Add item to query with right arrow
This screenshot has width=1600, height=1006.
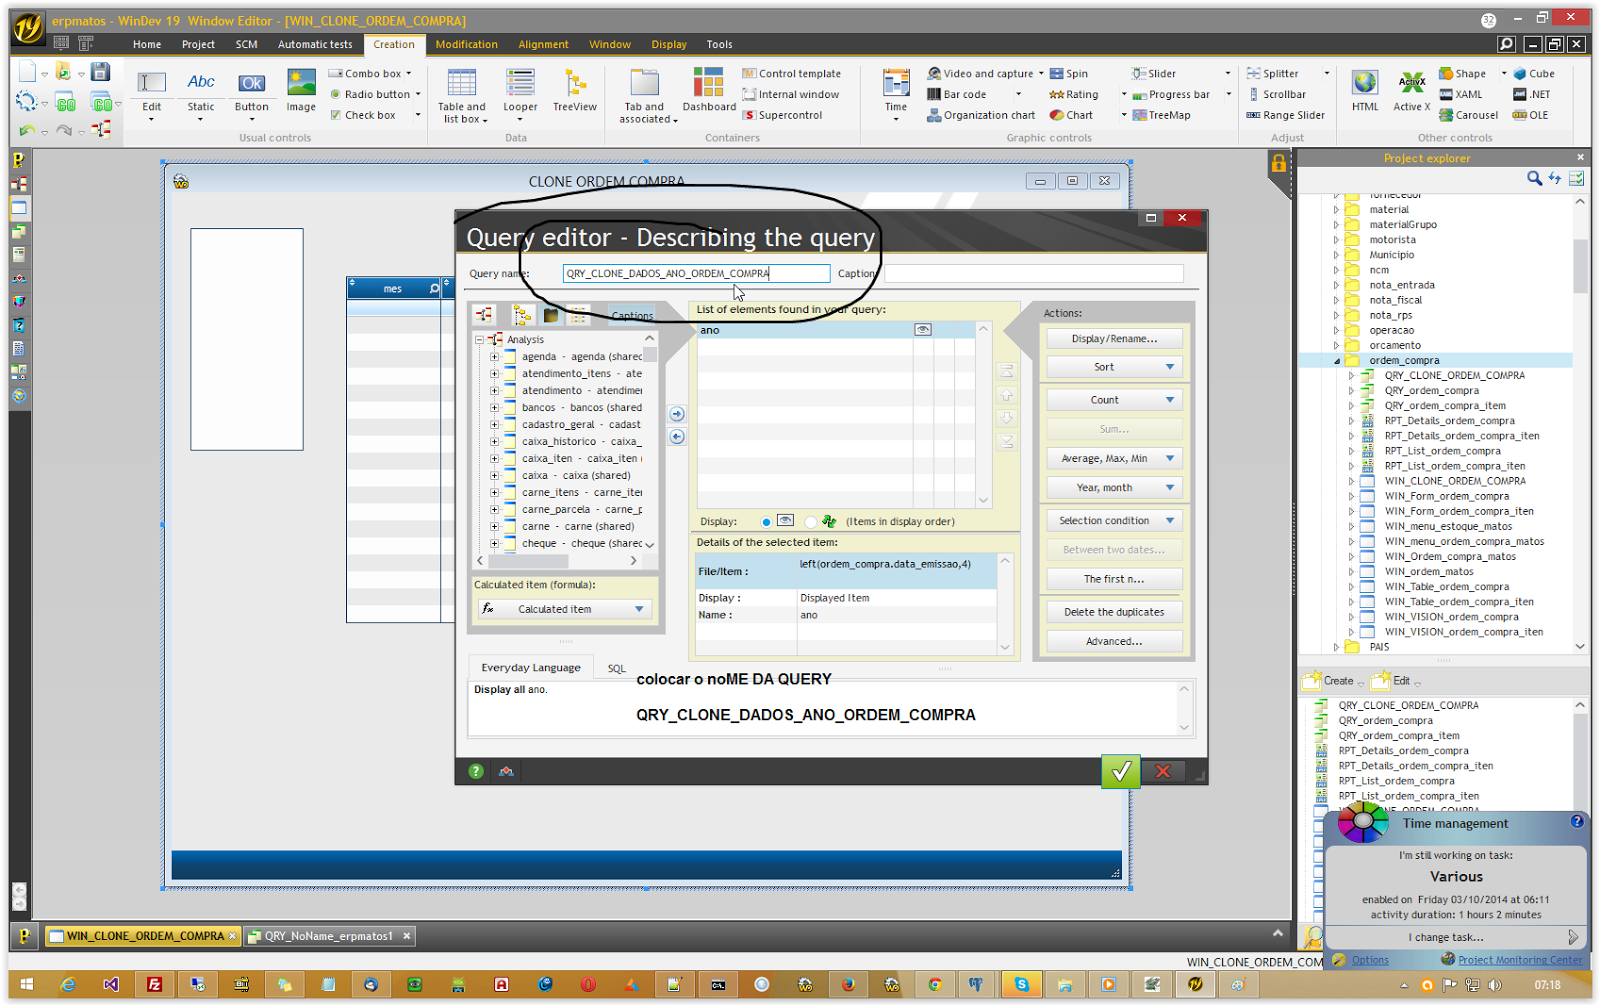(677, 414)
